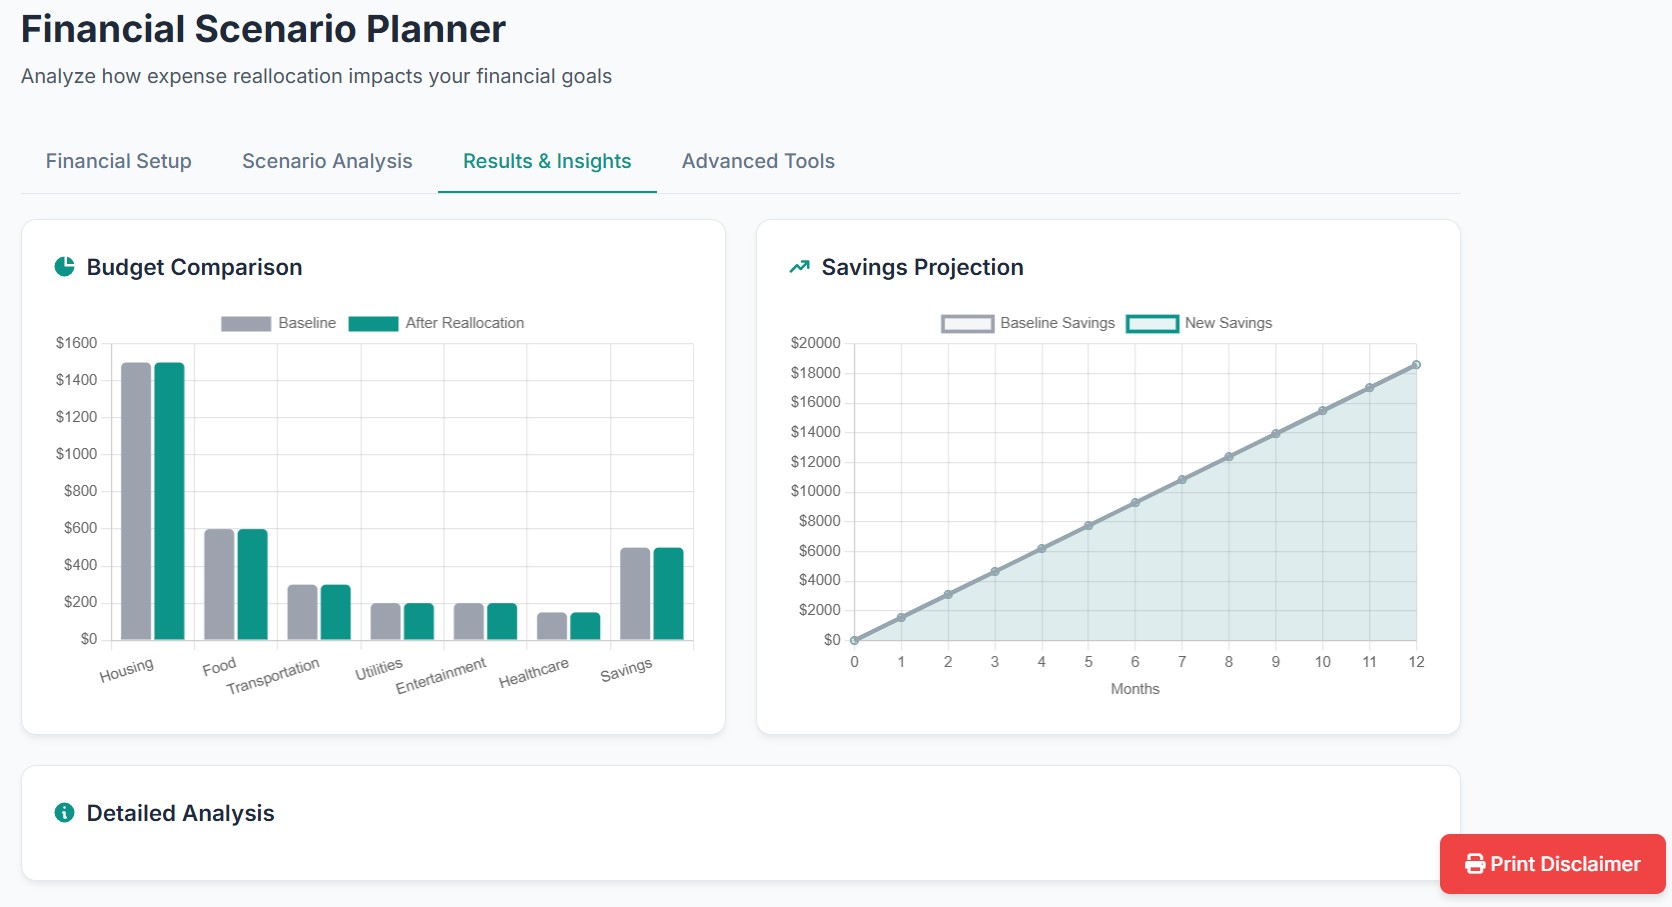Click the gray swatch next to Baseline Savings
The image size is (1672, 907).
(966, 322)
